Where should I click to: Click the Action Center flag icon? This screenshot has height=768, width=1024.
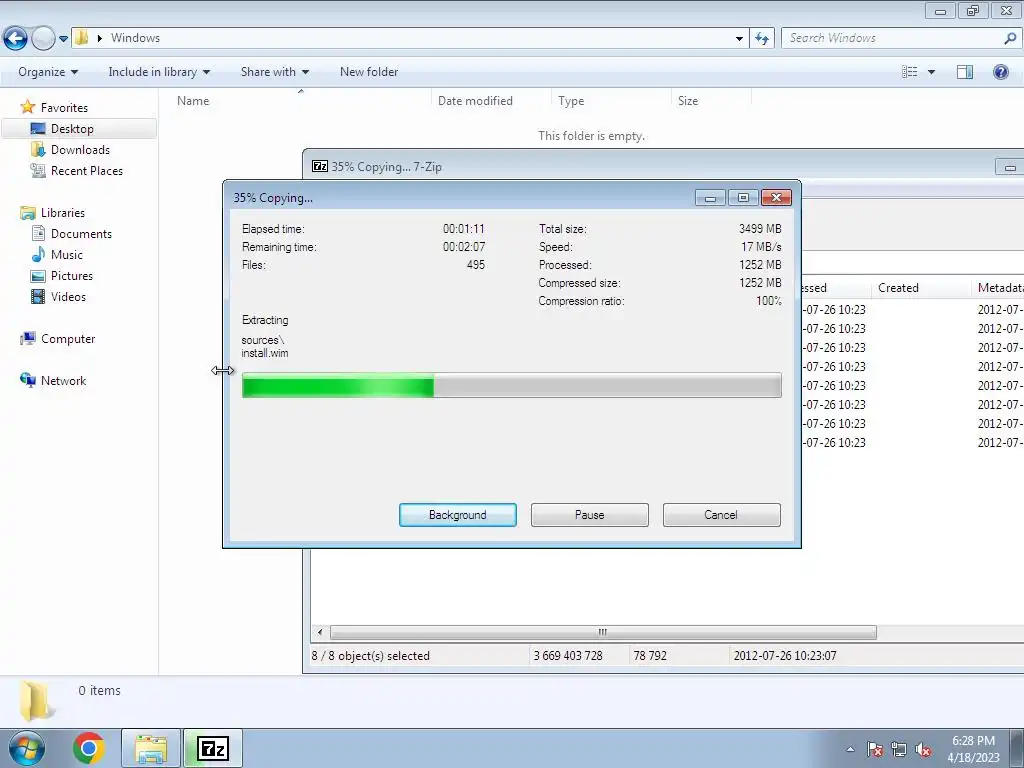(875, 749)
